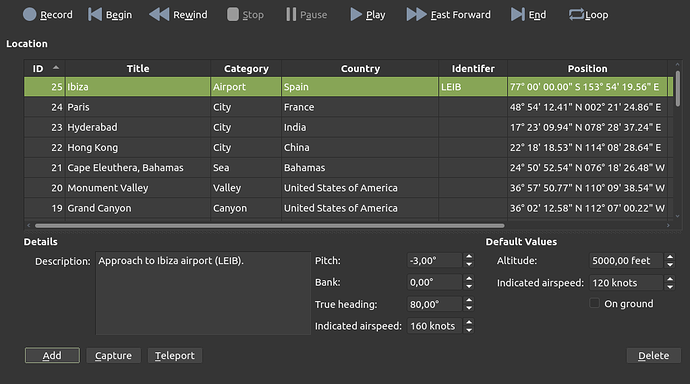Start playback with Play

coord(367,15)
